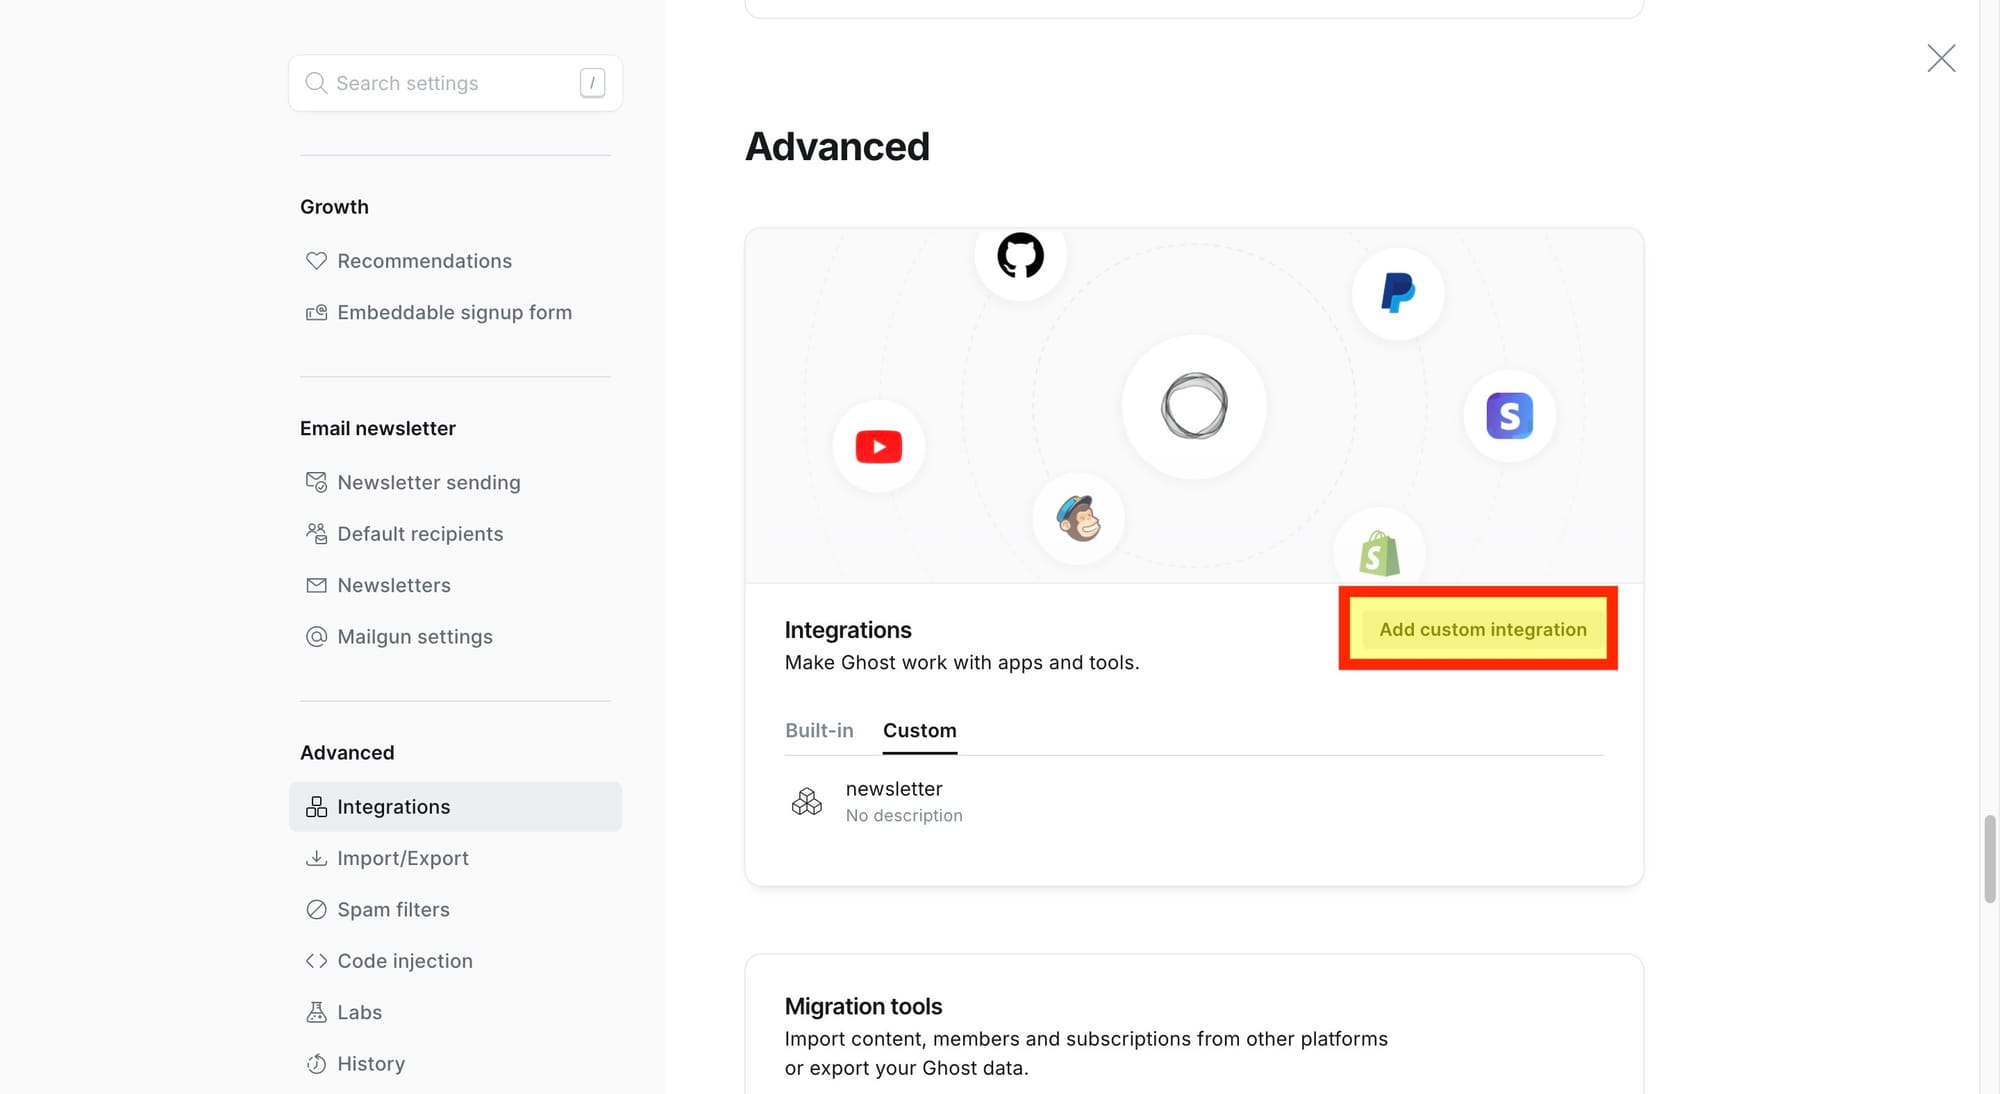
Task: Click the Mailgun settings at-sign icon
Action: 316,637
